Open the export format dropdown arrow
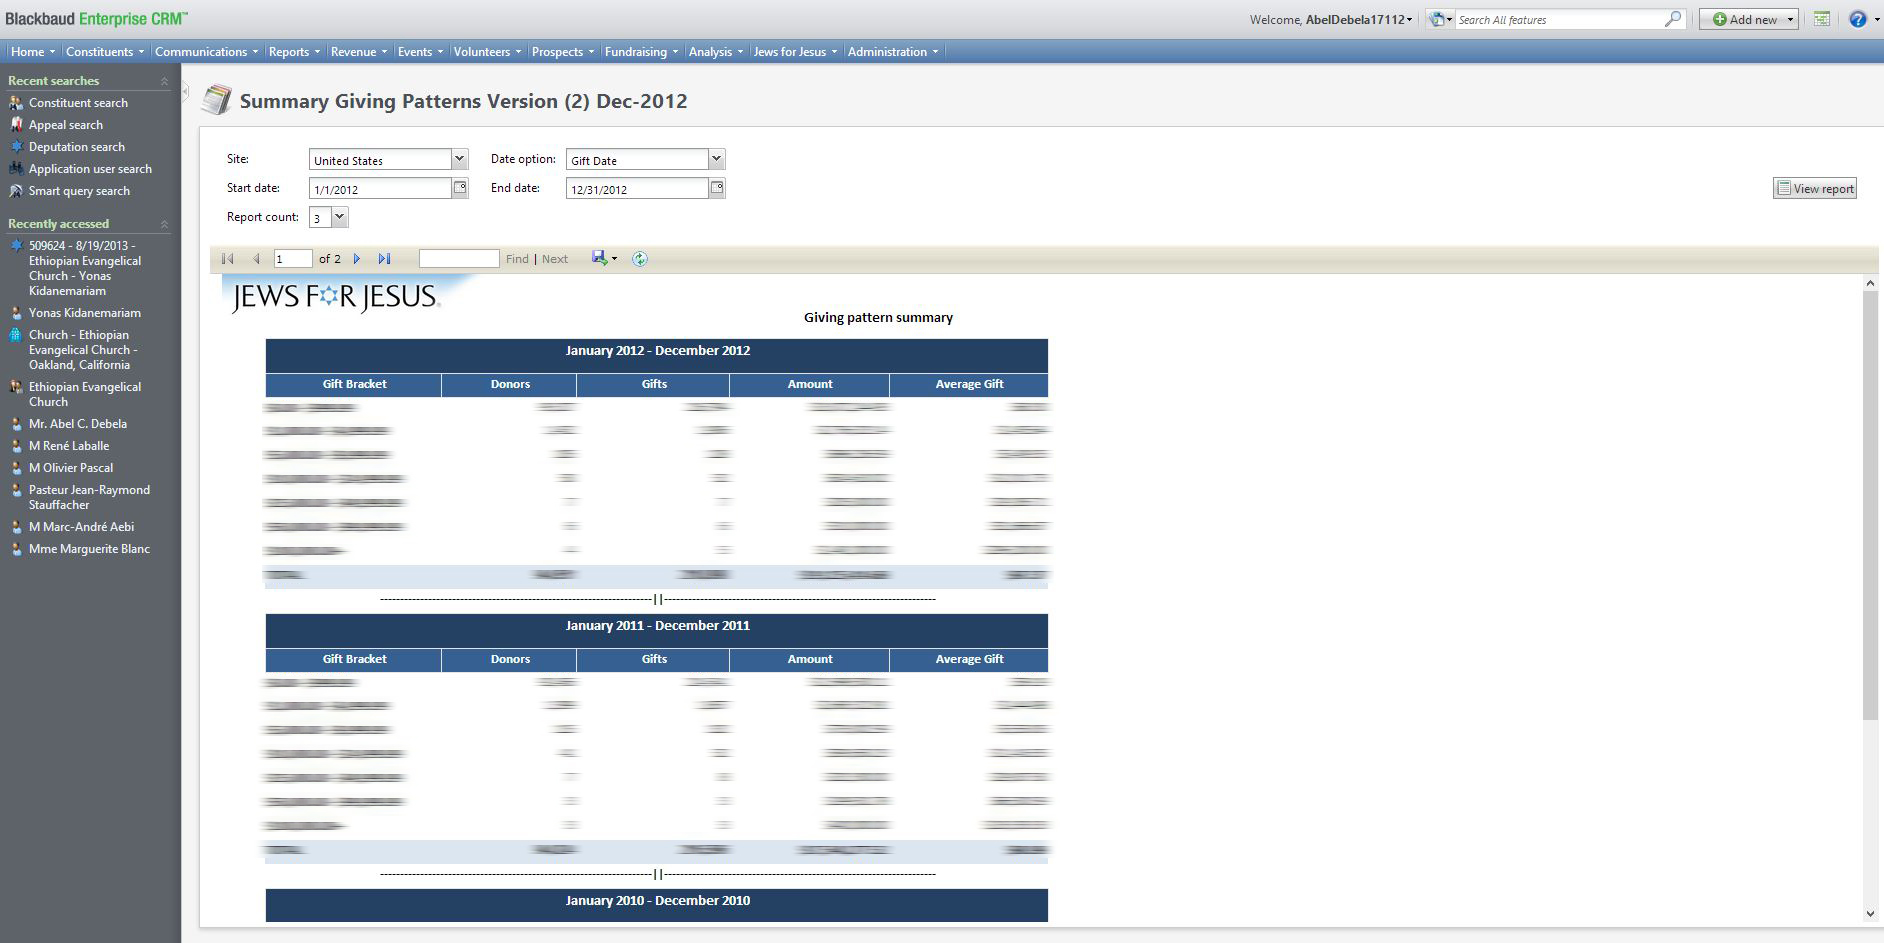This screenshot has height=943, width=1884. coord(614,259)
